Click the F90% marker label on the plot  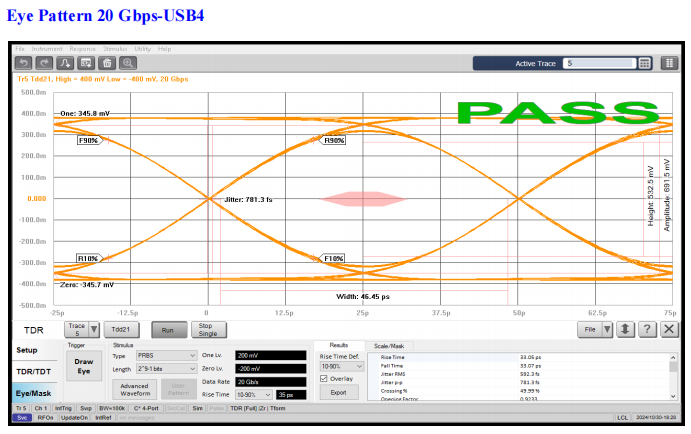pyautogui.click(x=88, y=140)
